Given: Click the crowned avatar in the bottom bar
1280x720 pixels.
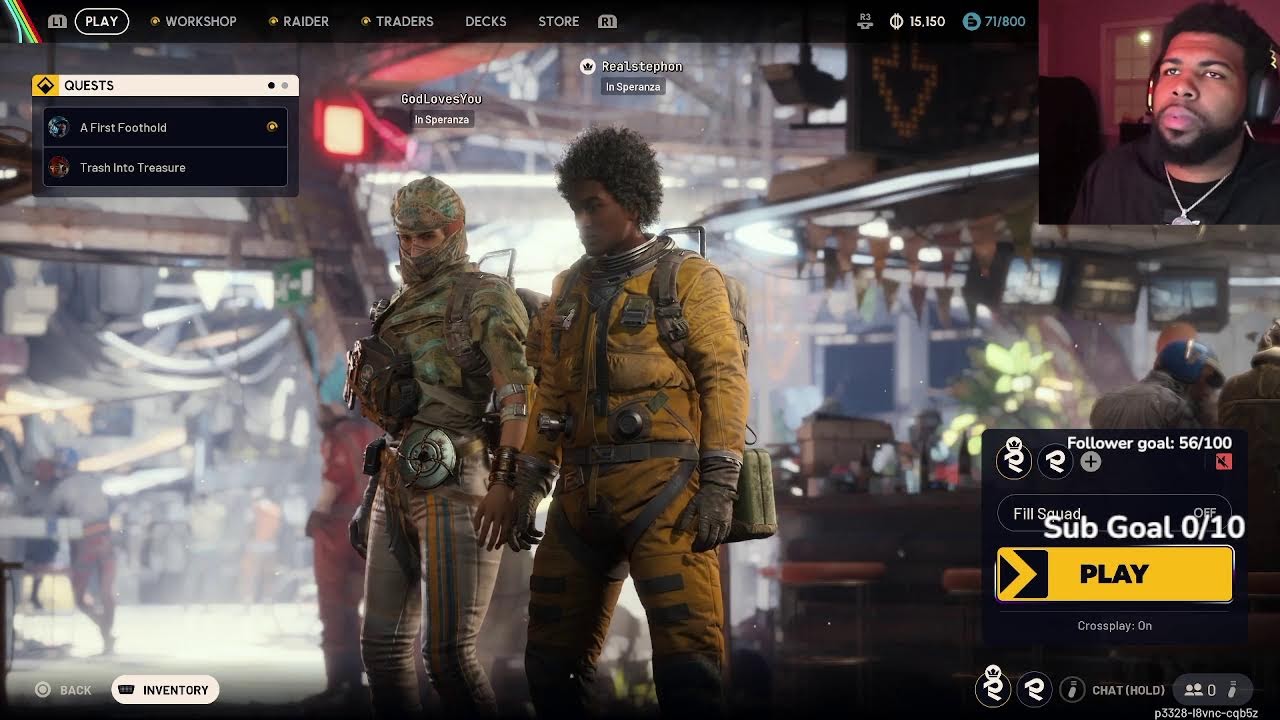Looking at the screenshot, I should point(993,687).
